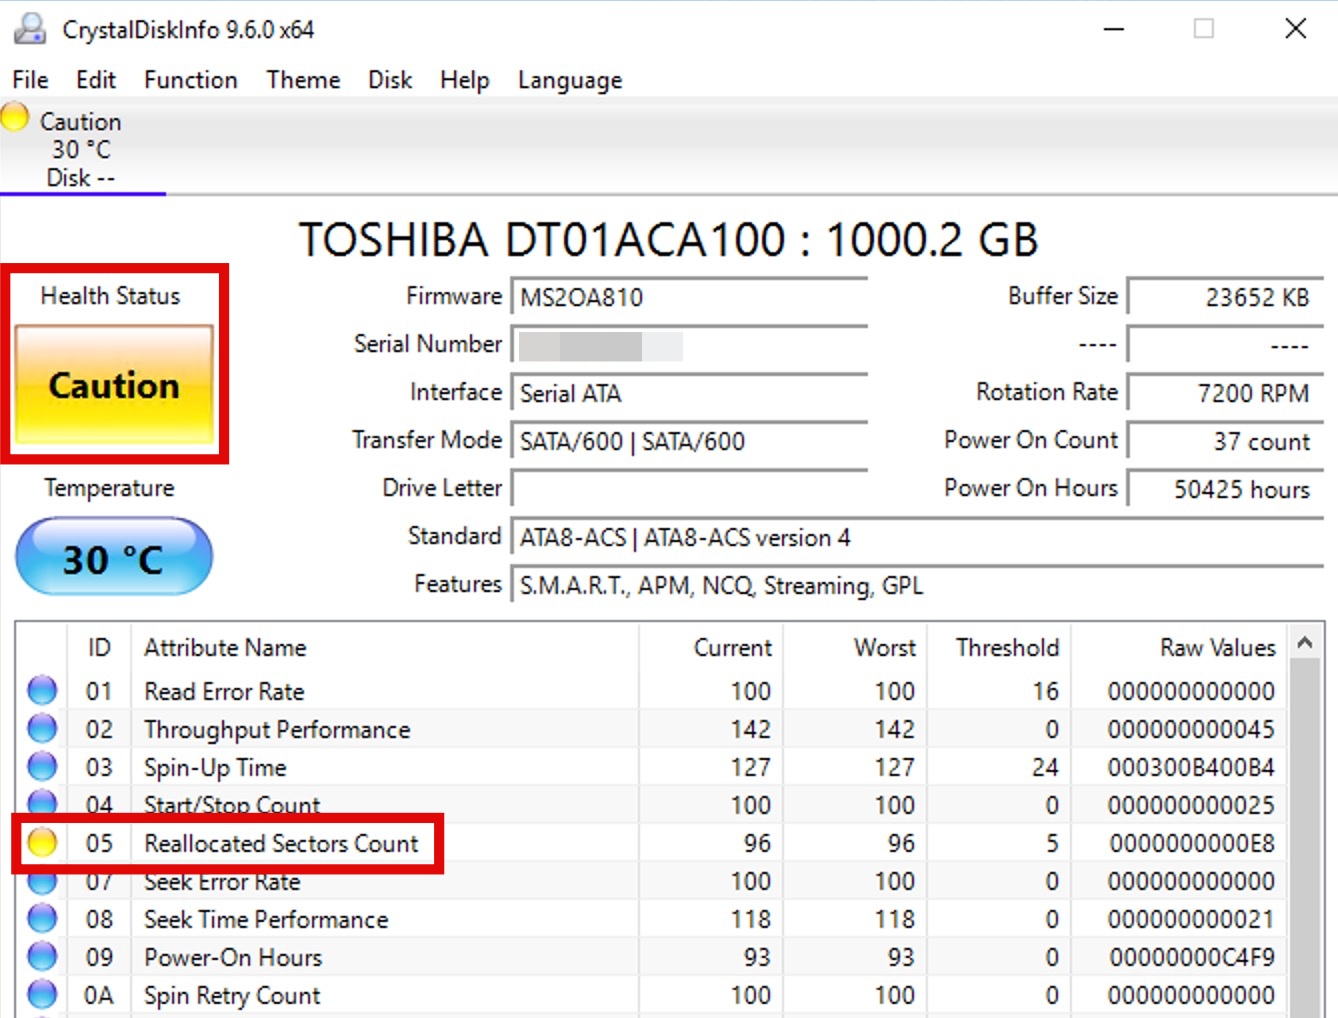This screenshot has width=1338, height=1018.
Task: Open the Help menu
Action: pyautogui.click(x=465, y=80)
